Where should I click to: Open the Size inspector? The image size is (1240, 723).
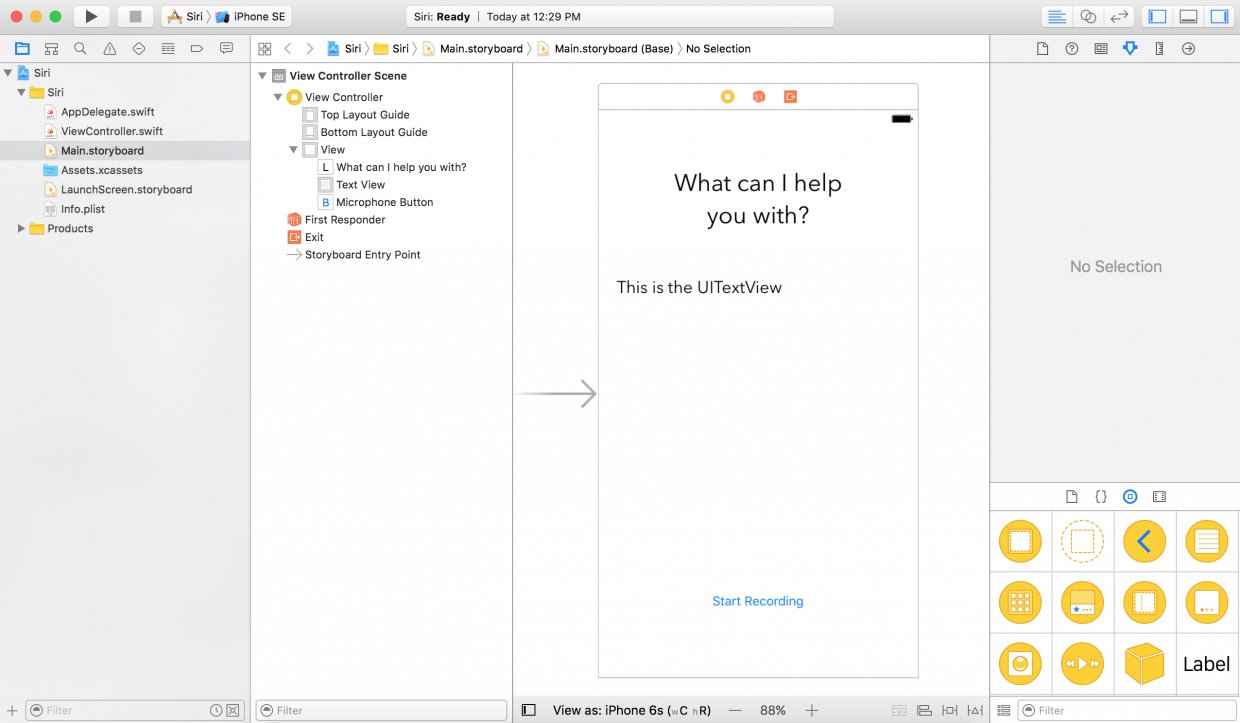click(1159, 48)
